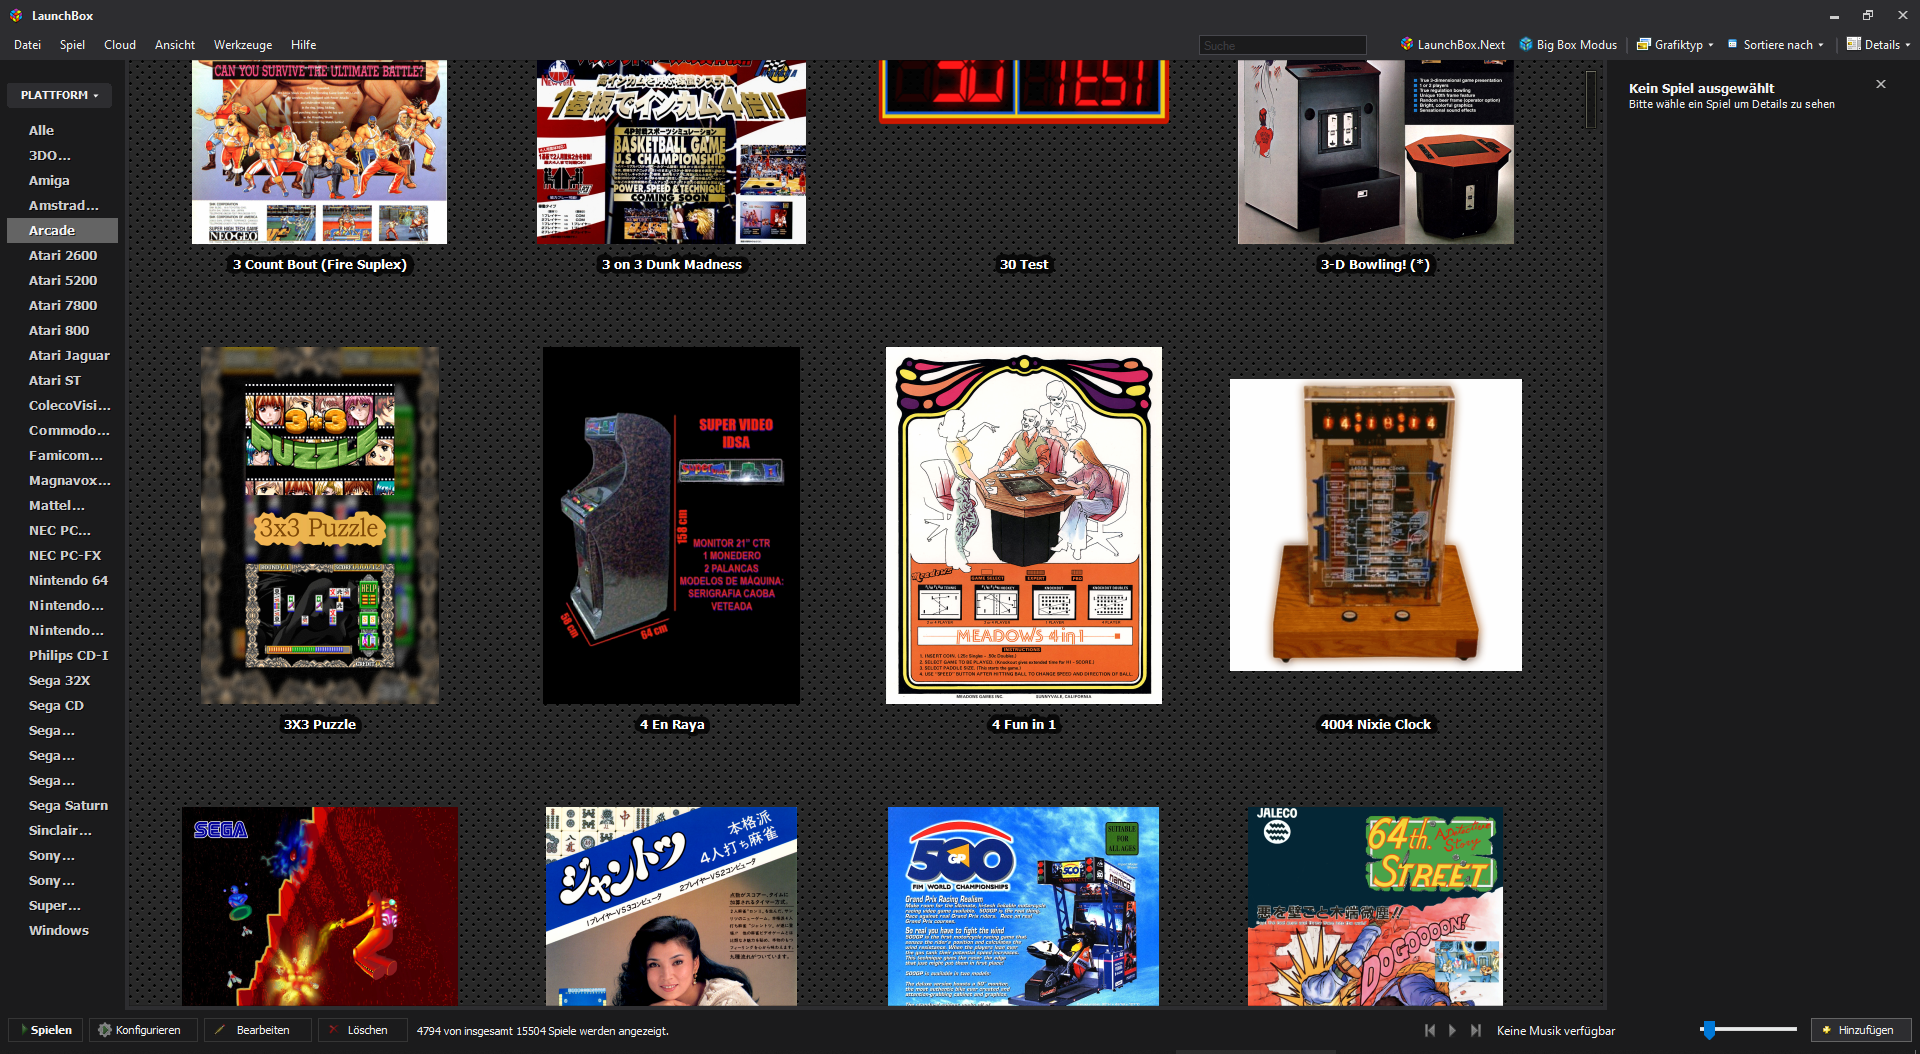This screenshot has width=1920, height=1054.
Task: Open the Ansicht menu
Action: [x=175, y=45]
